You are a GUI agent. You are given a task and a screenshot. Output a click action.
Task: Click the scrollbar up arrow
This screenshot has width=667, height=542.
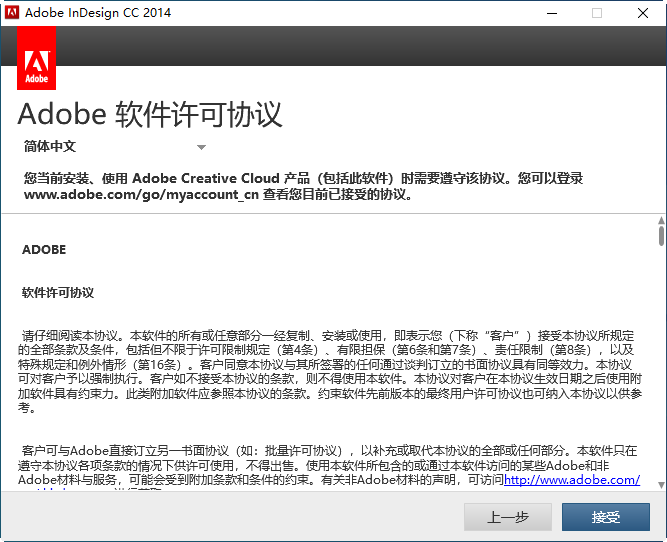(661, 220)
